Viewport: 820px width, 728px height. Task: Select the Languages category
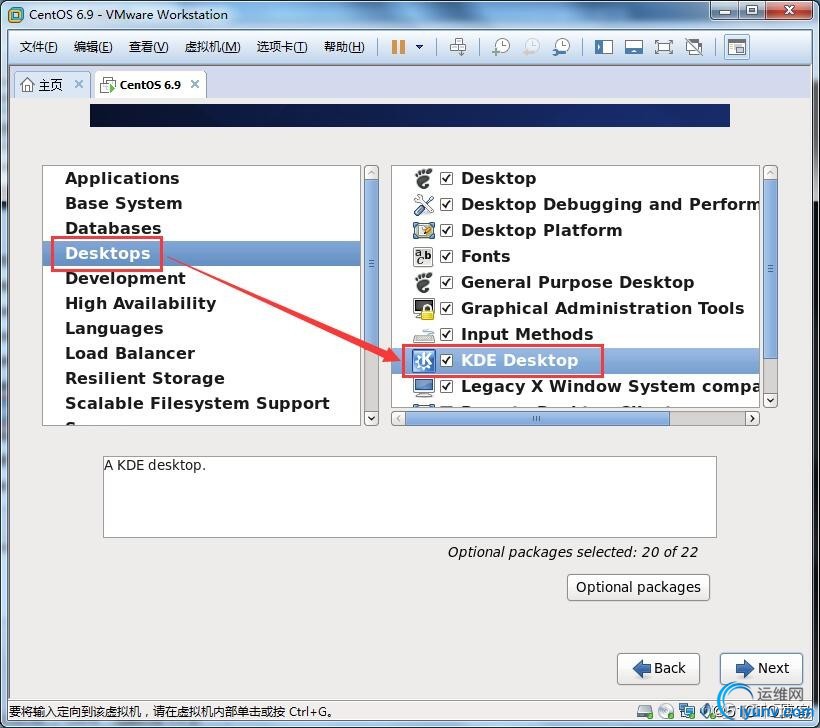(x=201, y=328)
